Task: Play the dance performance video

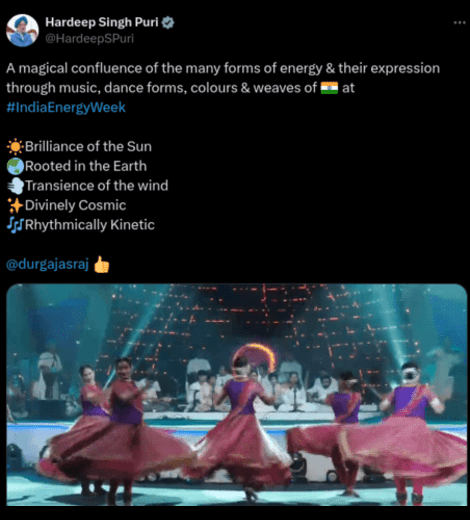Action: (x=237, y=395)
